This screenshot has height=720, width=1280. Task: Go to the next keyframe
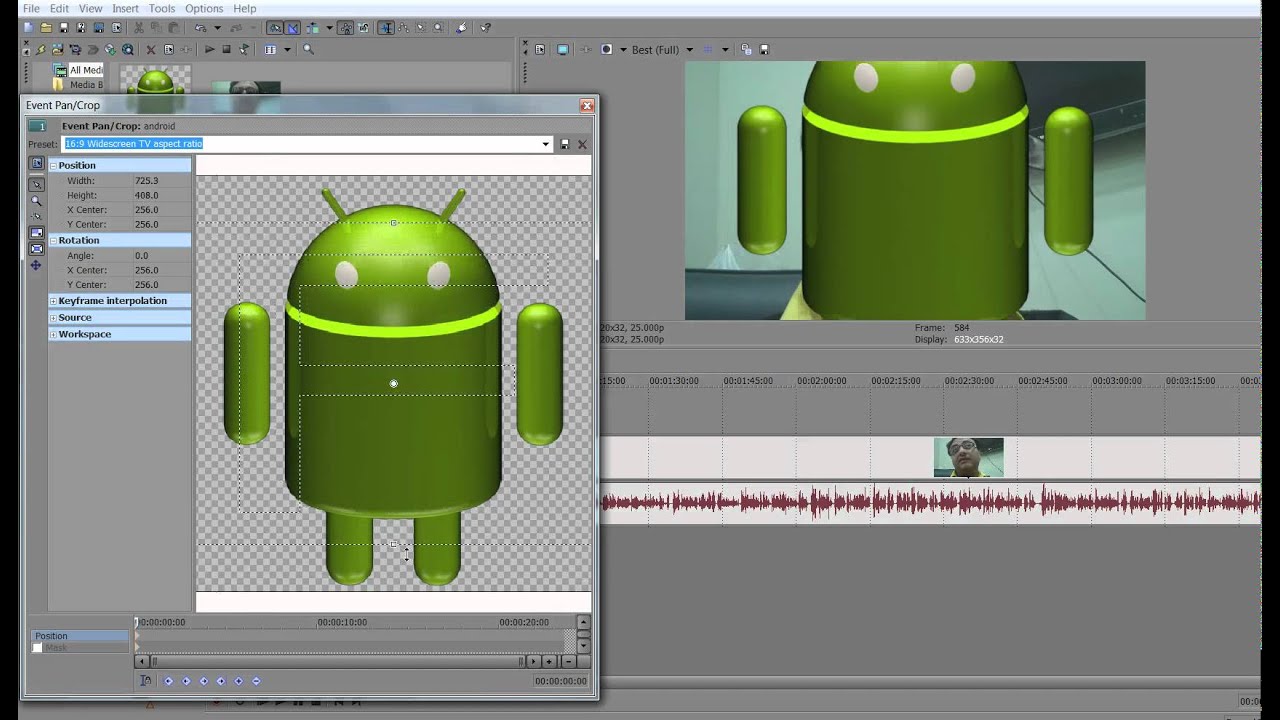coord(204,681)
